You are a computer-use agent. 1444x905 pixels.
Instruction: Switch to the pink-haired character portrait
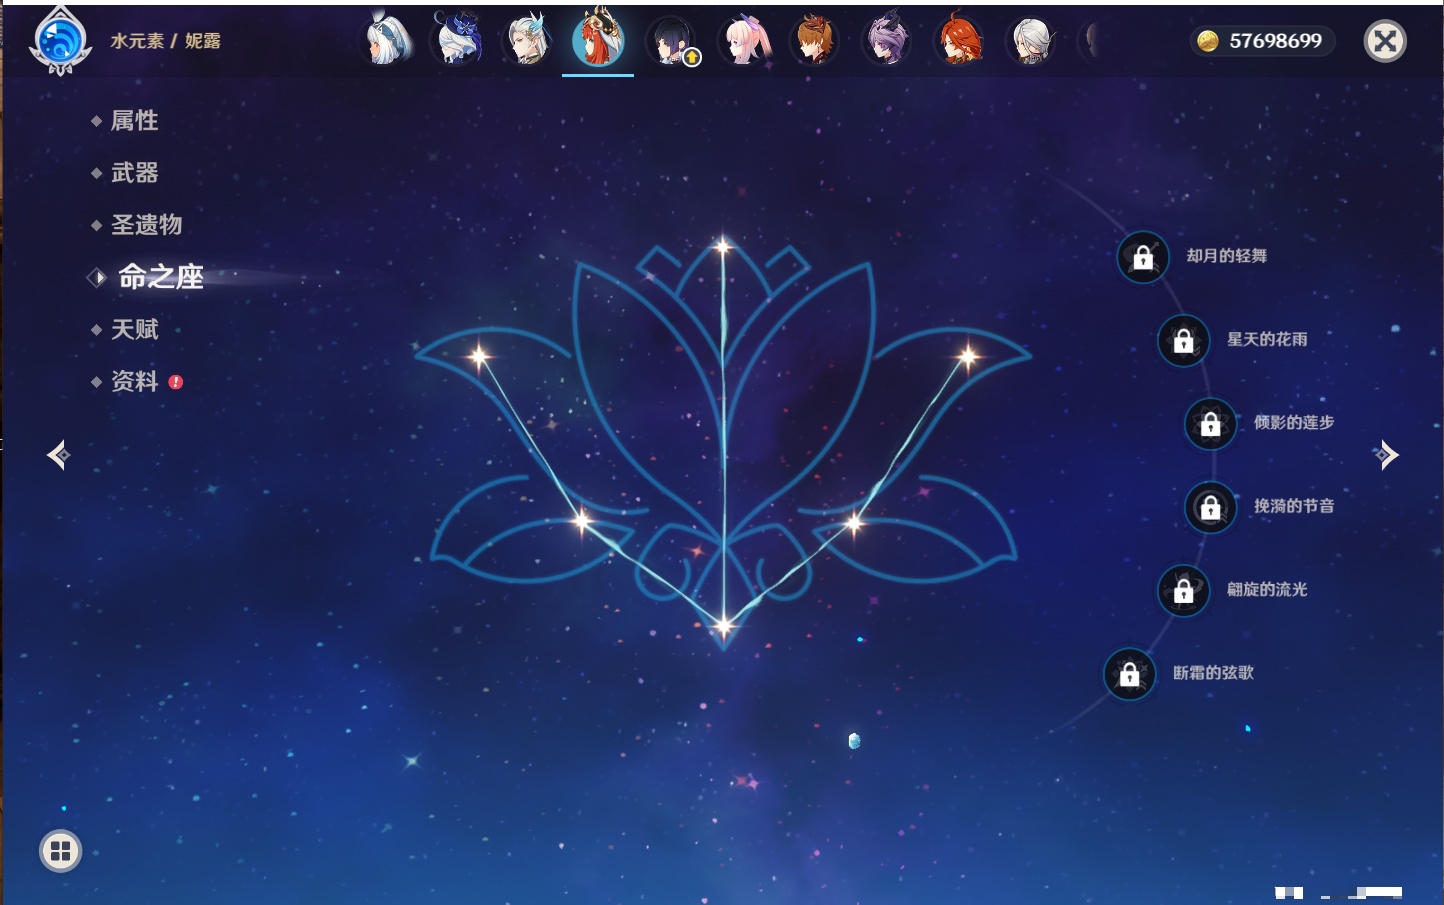[x=743, y=41]
